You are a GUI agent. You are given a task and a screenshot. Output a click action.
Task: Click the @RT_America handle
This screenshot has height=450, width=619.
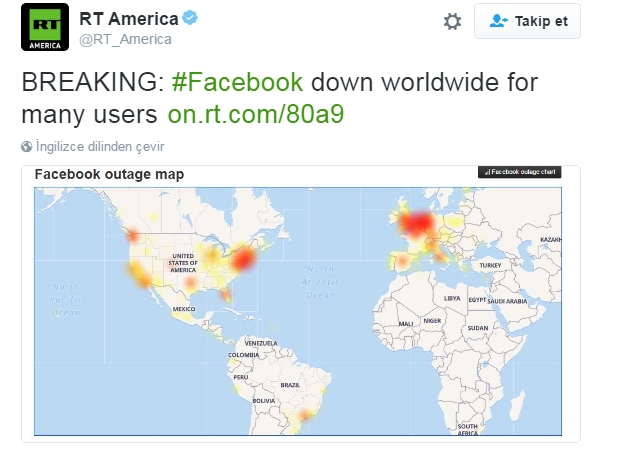(126, 39)
